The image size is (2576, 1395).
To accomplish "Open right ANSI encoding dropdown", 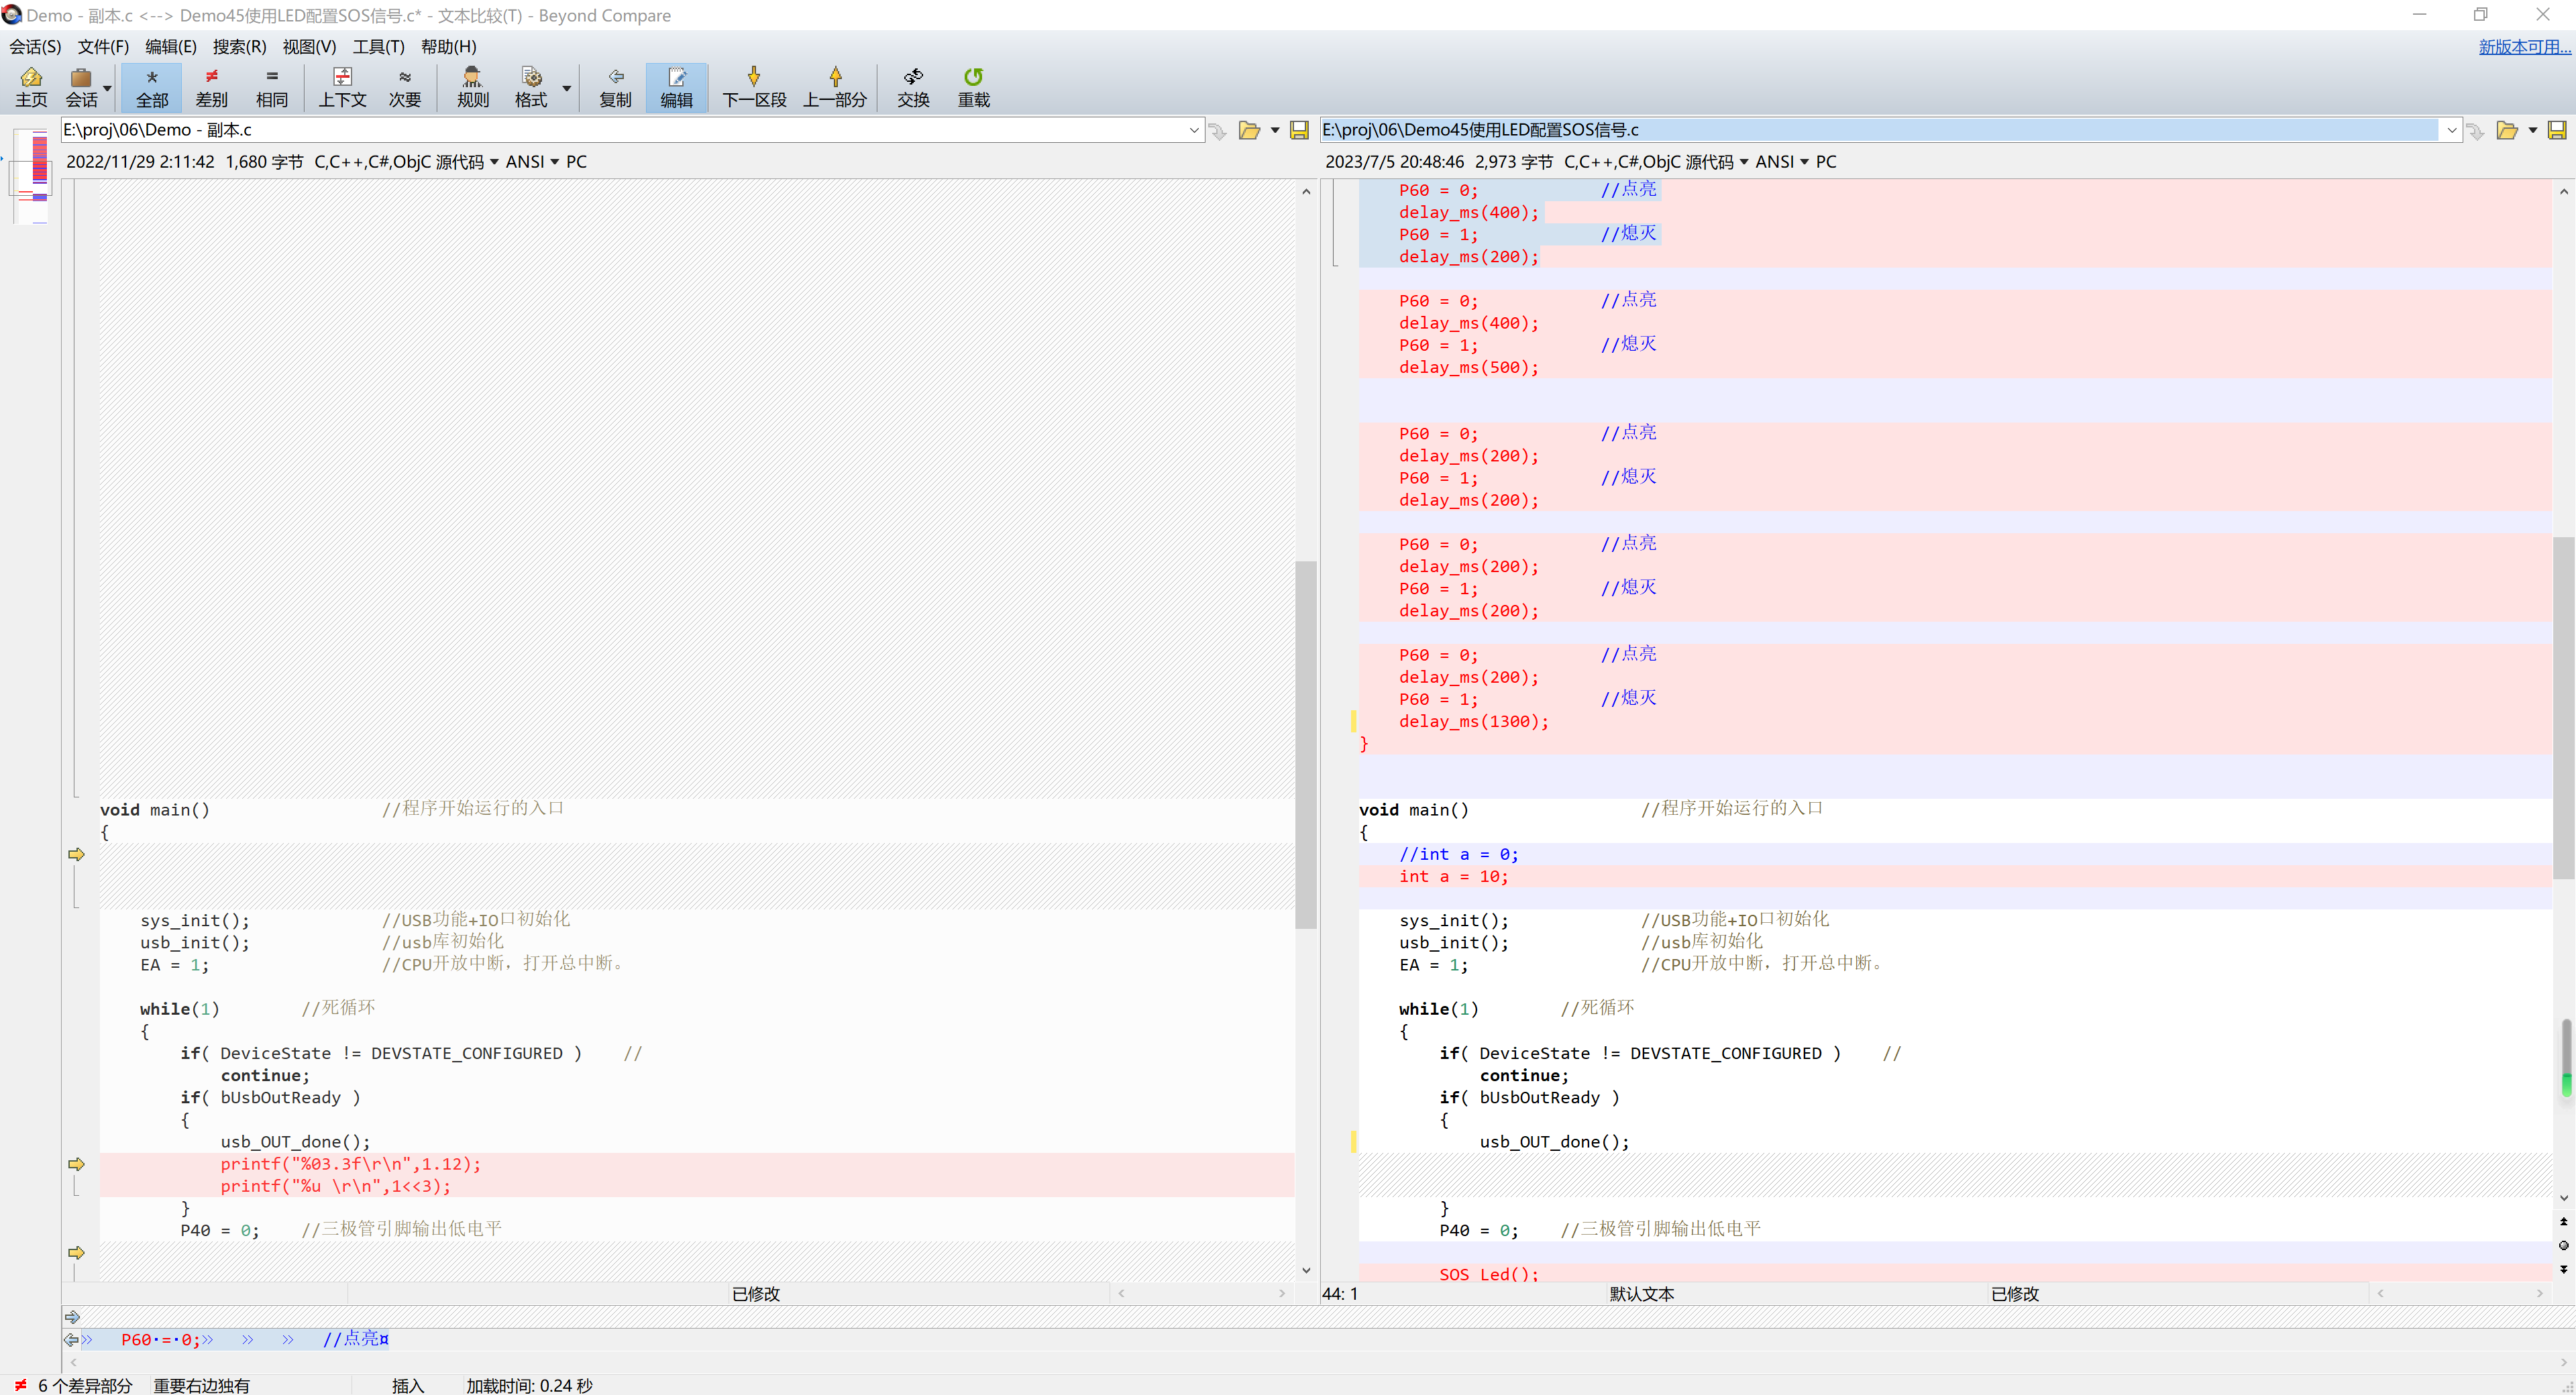I will (1782, 162).
